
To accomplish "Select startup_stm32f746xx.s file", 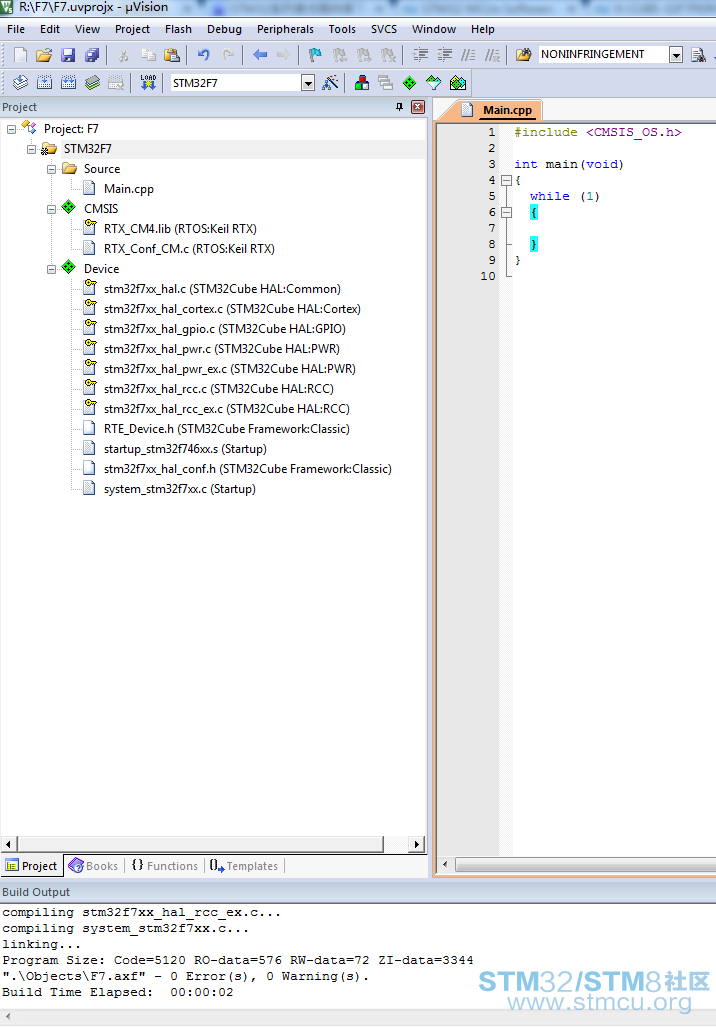I will [185, 449].
